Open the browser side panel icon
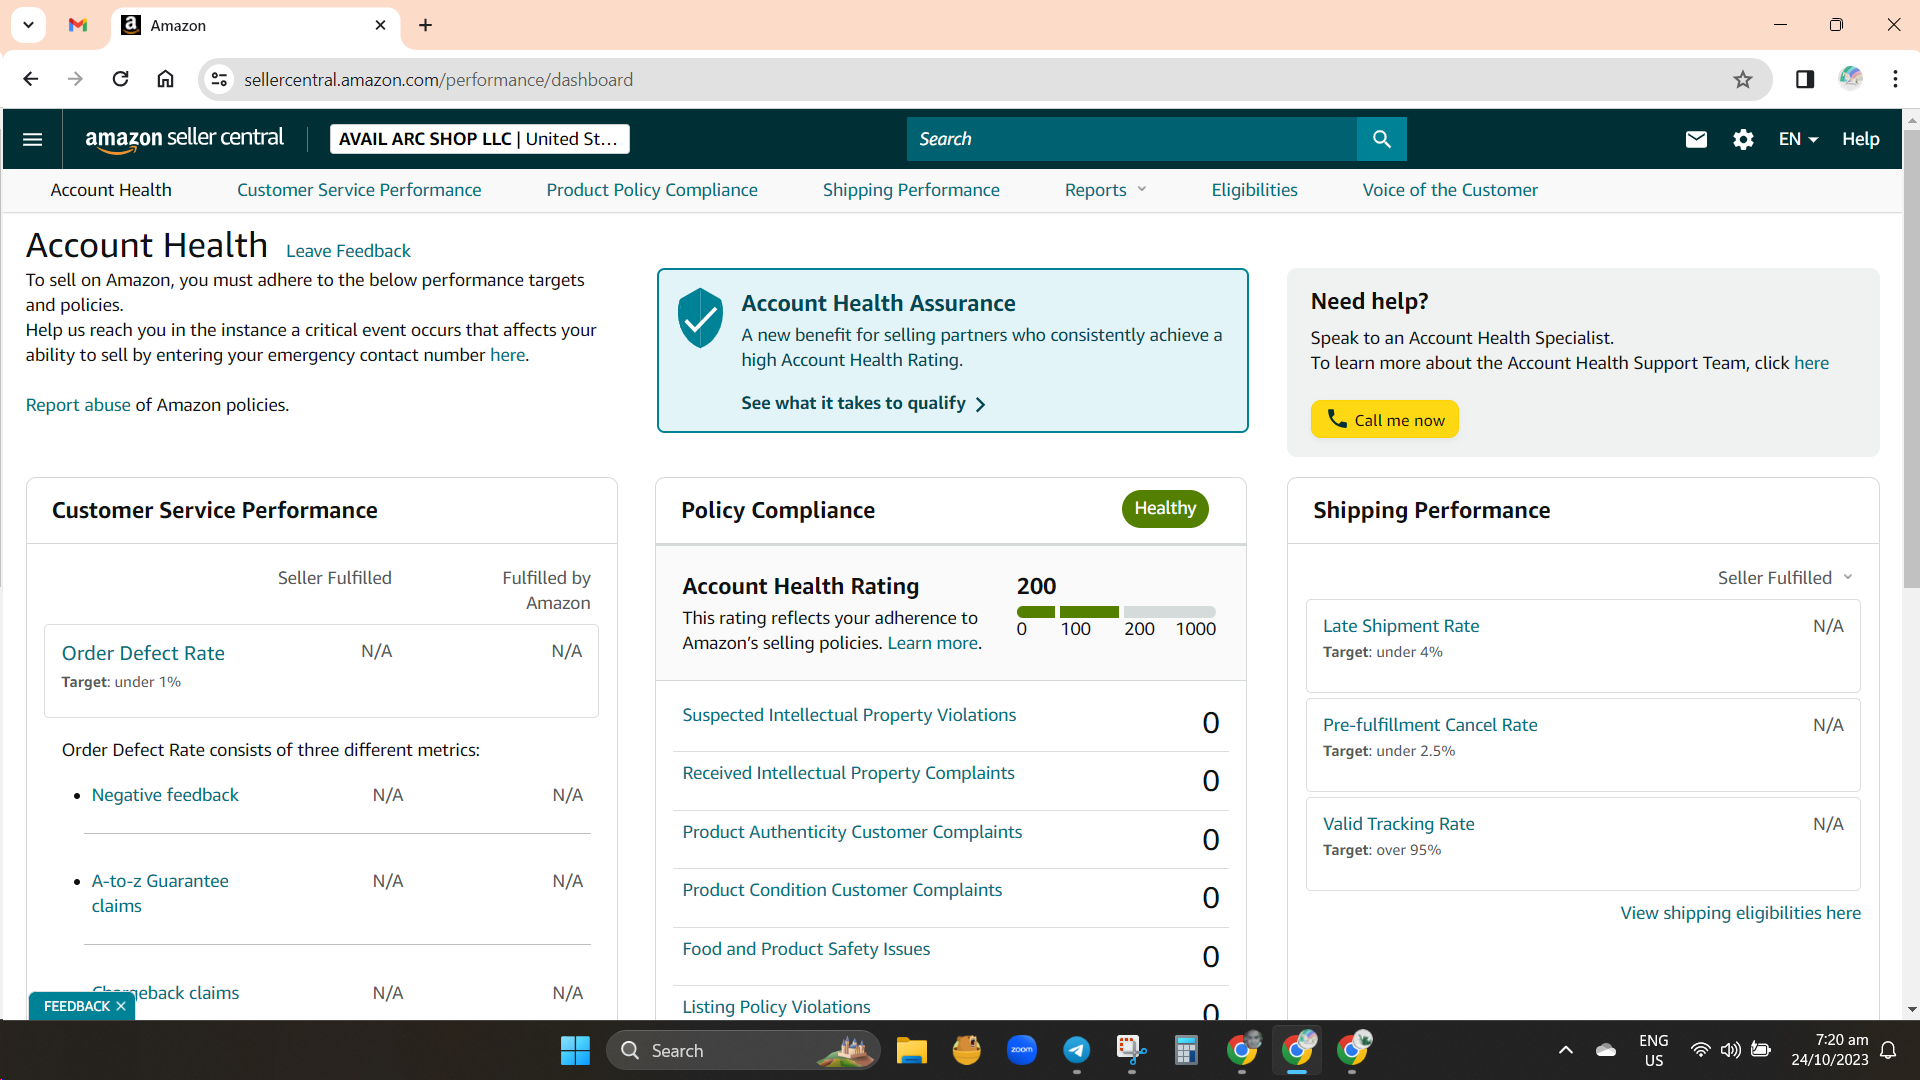The height and width of the screenshot is (1080, 1920). coord(1805,79)
